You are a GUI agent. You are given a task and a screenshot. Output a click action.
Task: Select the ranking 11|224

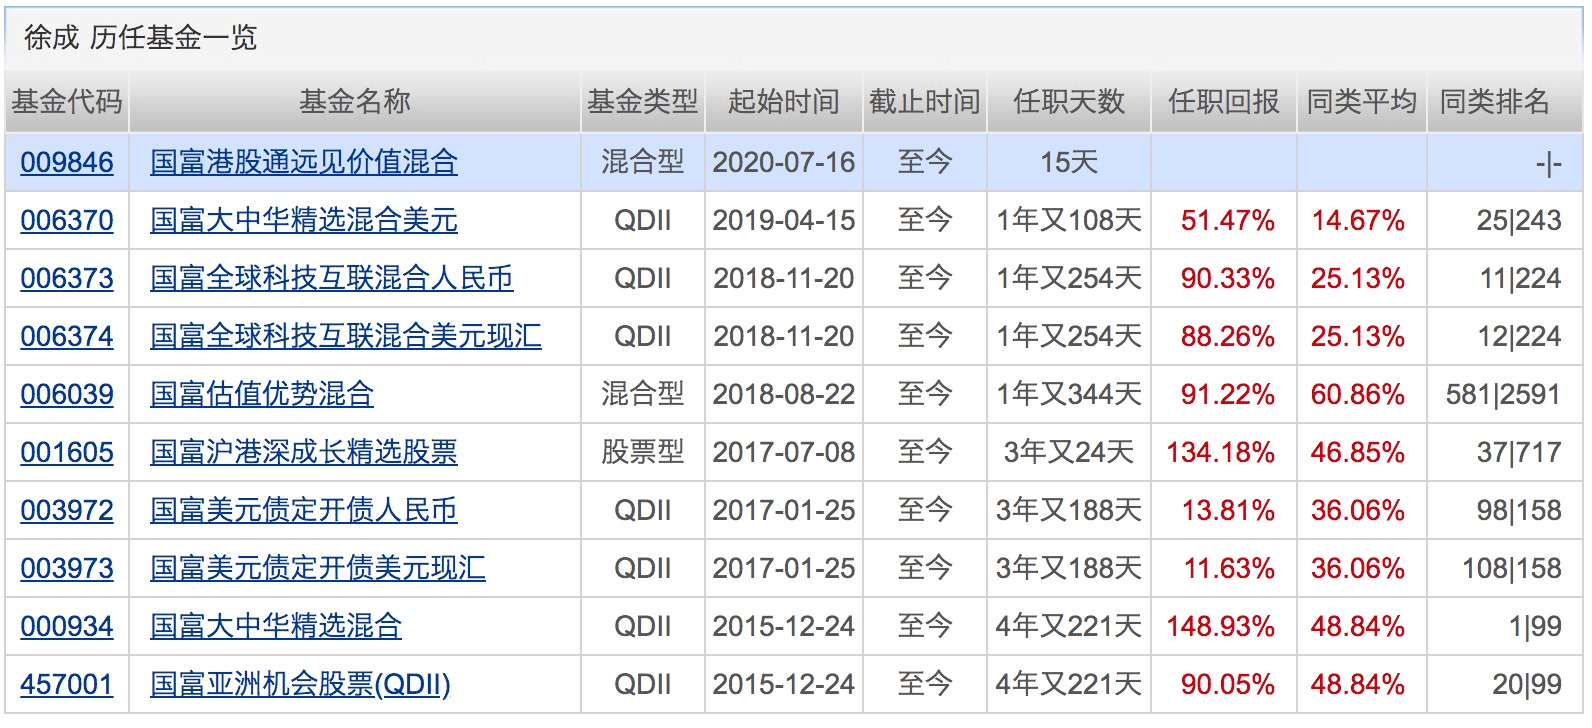[1520, 278]
